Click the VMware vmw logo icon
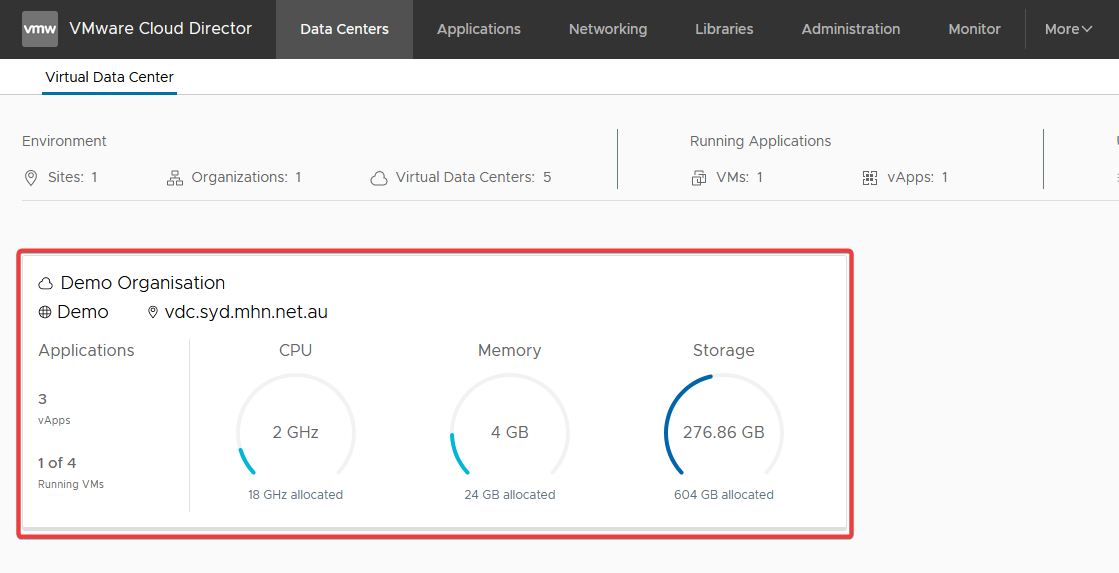 (39, 29)
